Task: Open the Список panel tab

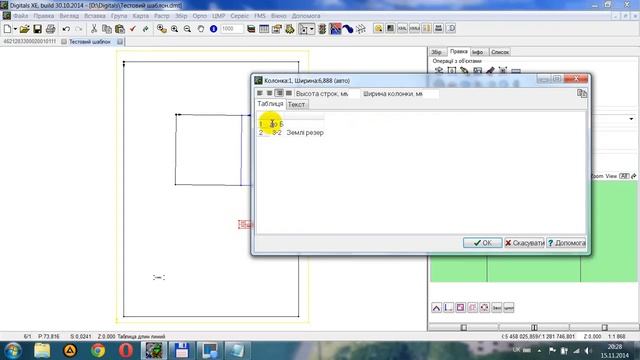Action: pyautogui.click(x=500, y=52)
